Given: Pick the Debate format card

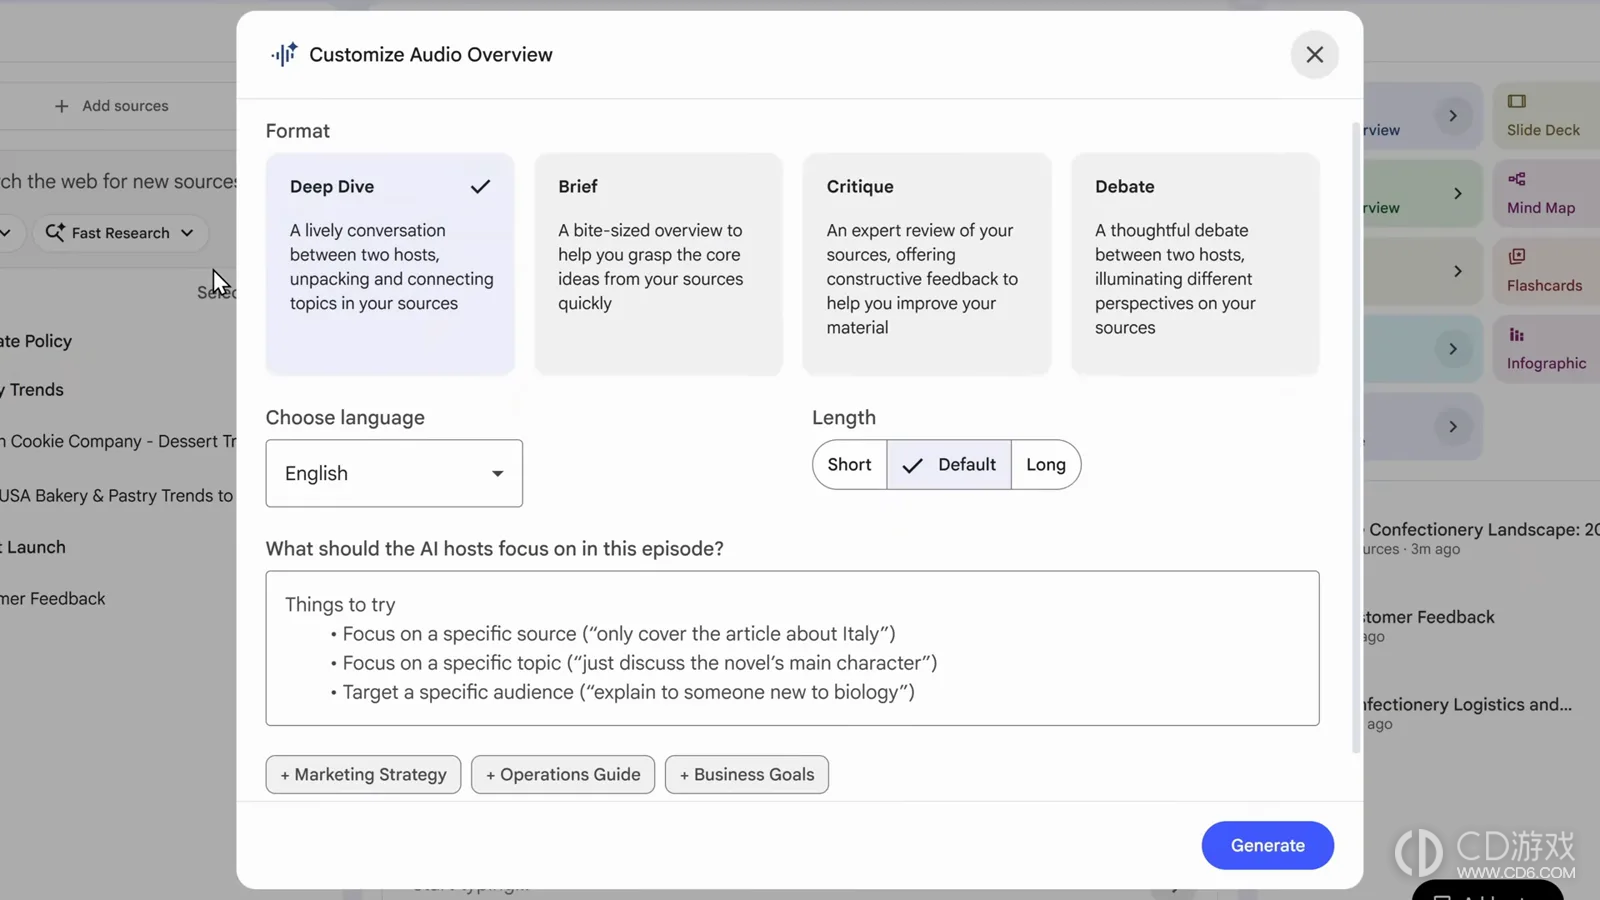Looking at the screenshot, I should point(1195,264).
